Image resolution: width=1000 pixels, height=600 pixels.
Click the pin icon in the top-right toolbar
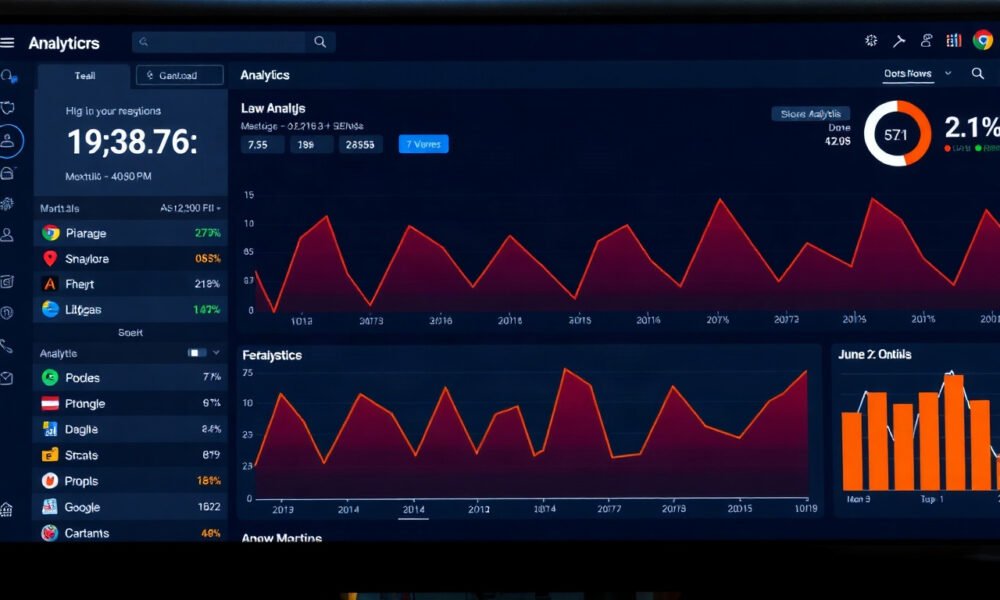899,41
